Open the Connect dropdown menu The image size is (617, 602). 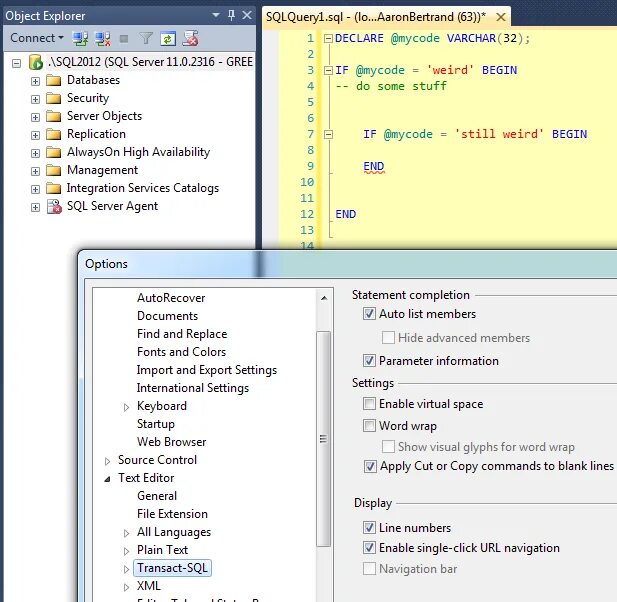[x=37, y=38]
